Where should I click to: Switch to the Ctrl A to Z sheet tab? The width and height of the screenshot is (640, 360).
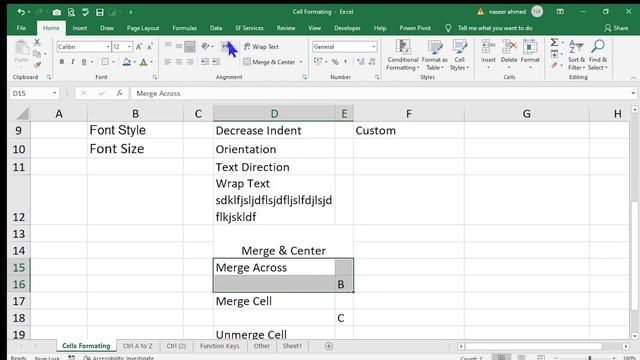click(x=138, y=346)
